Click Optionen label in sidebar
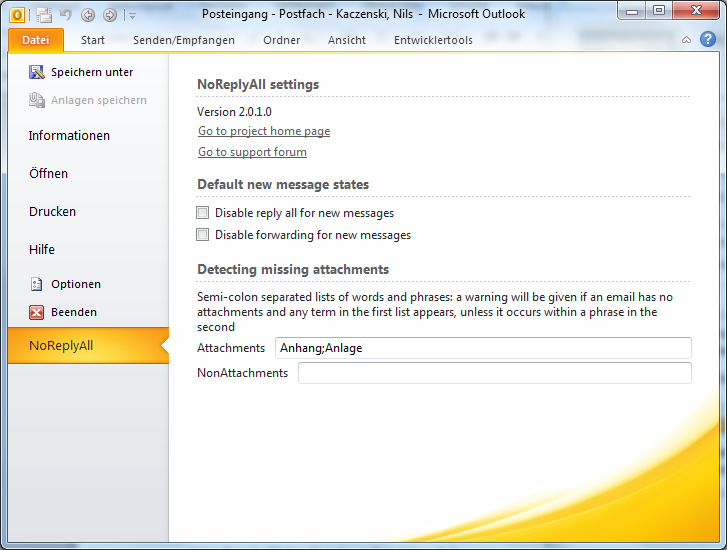This screenshot has height=550, width=727. (76, 284)
